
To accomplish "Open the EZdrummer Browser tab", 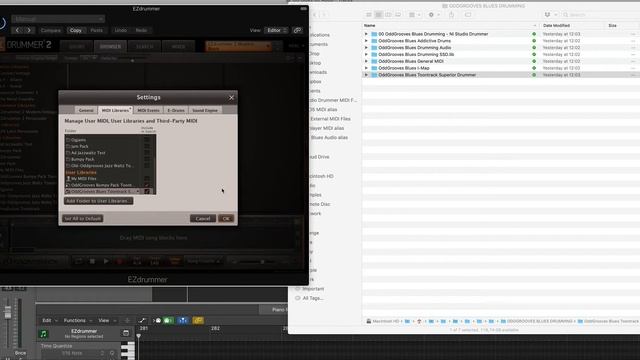I will (110, 47).
